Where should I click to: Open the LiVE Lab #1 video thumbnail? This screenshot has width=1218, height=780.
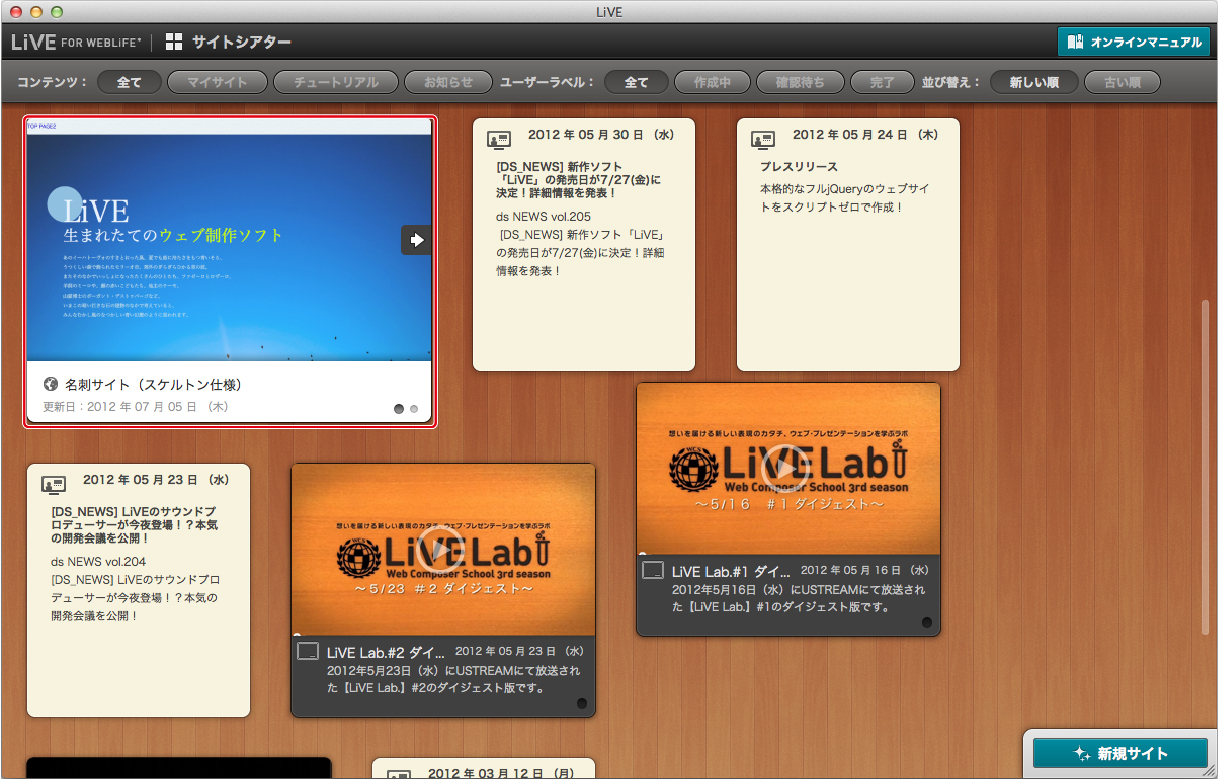coord(788,468)
